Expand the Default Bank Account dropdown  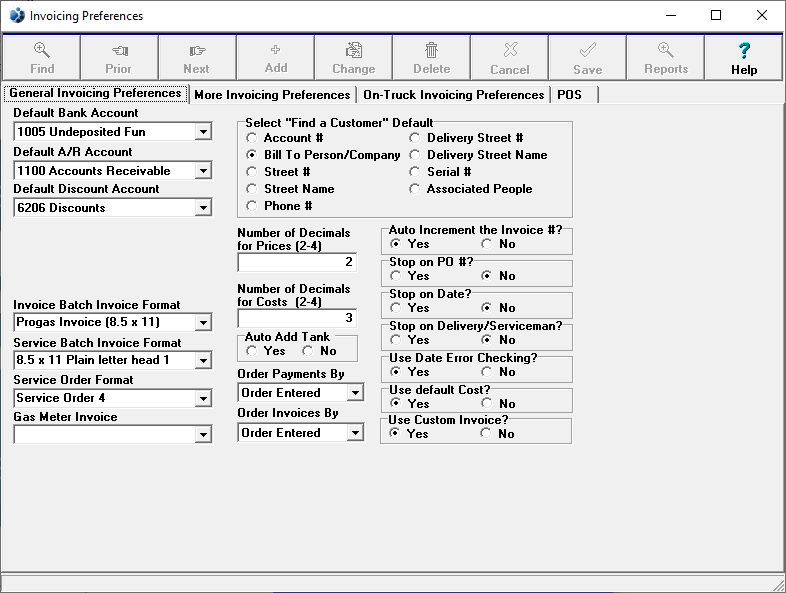[203, 132]
